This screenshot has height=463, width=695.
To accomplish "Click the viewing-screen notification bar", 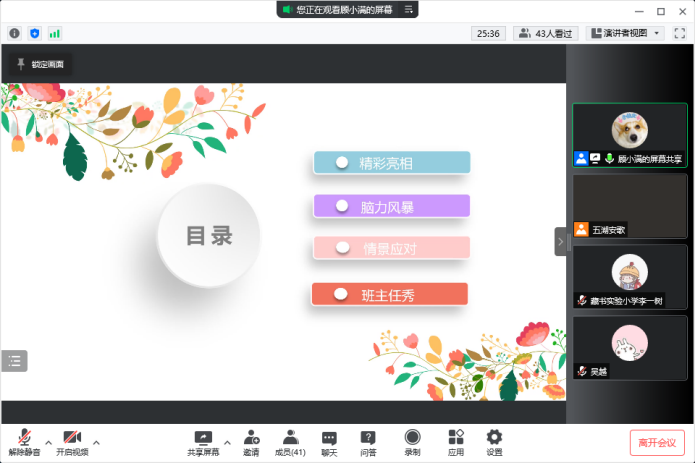I will pyautogui.click(x=347, y=9).
